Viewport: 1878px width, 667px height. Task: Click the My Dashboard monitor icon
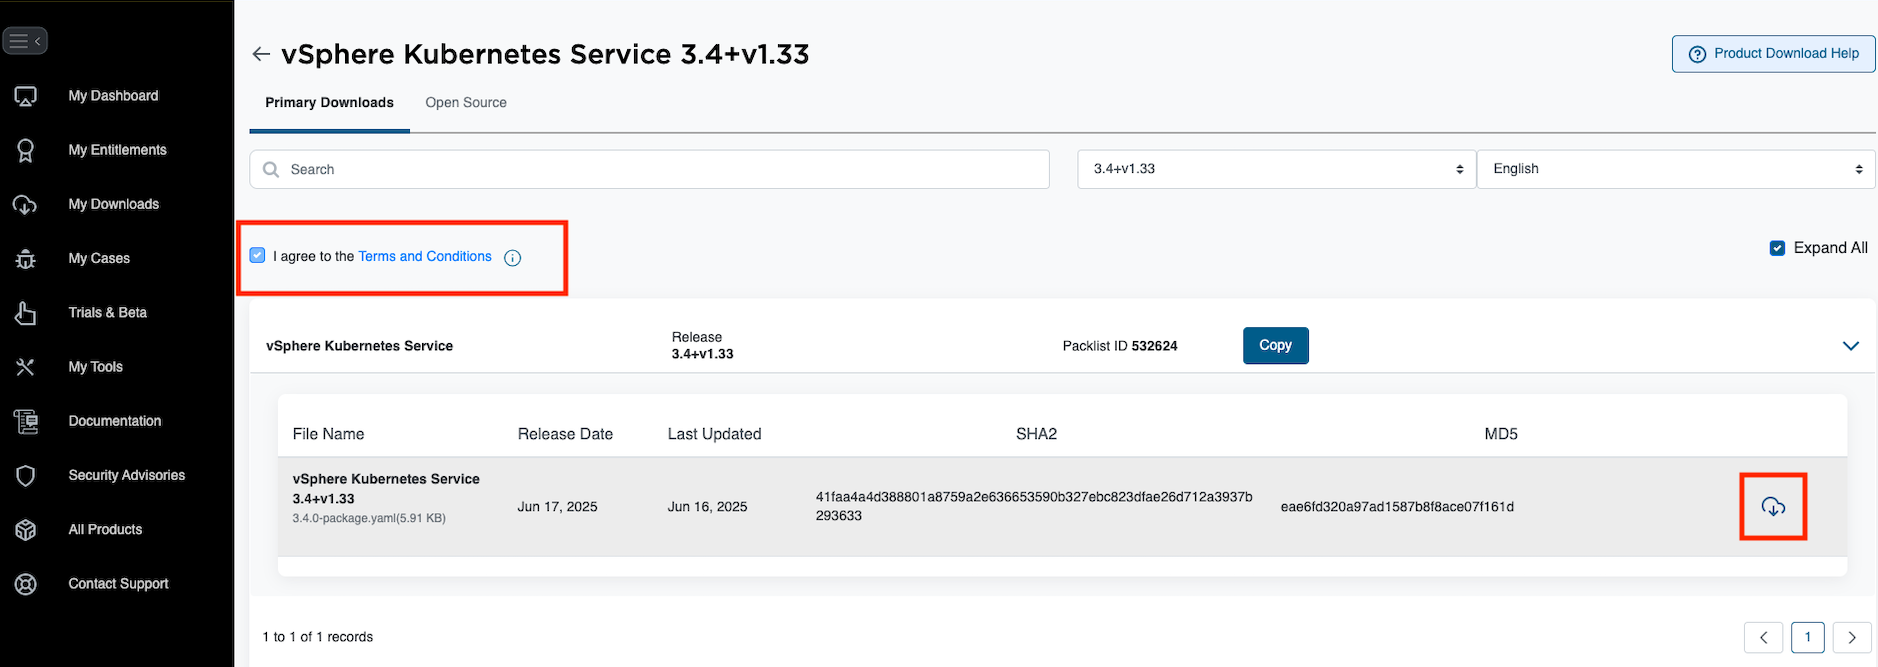26,96
